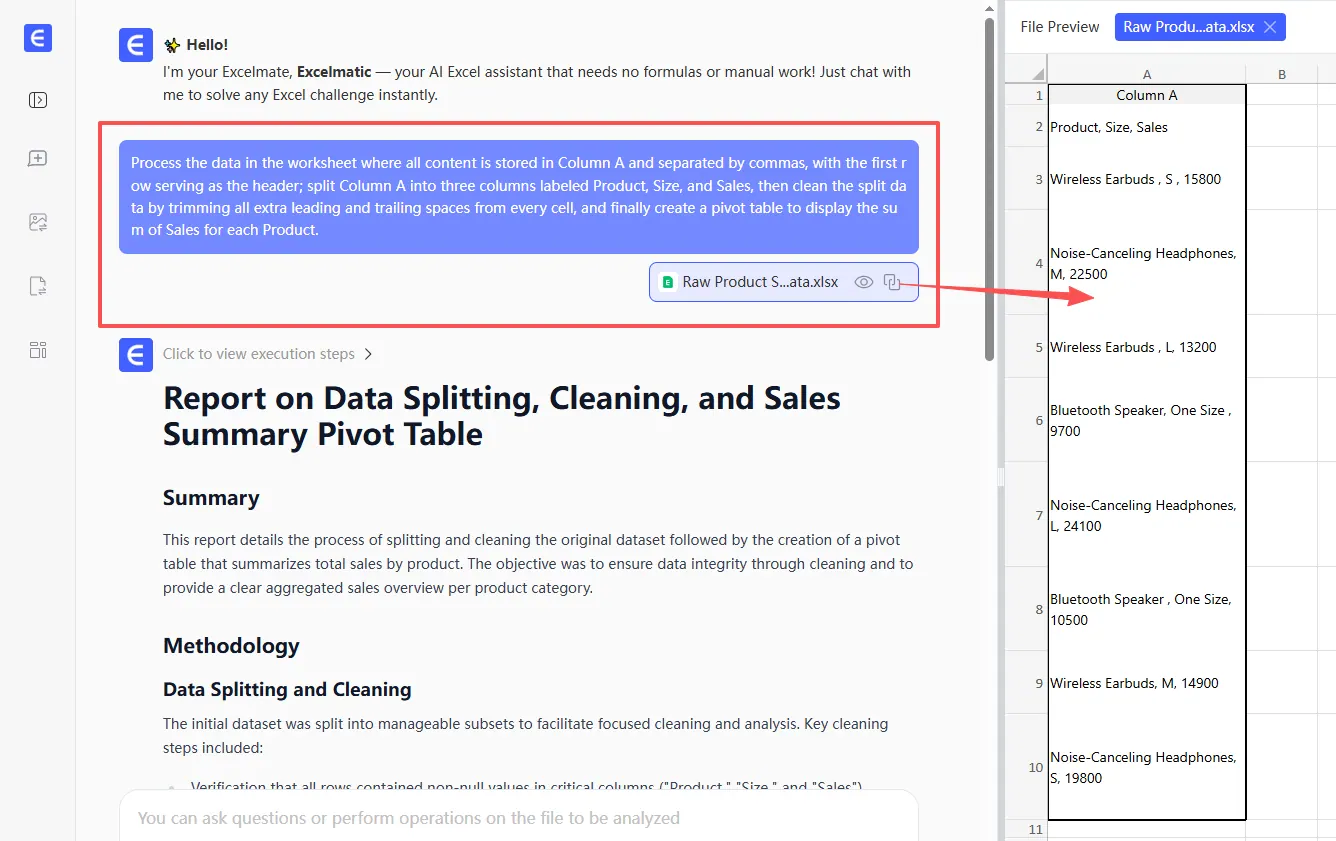The image size is (1336, 841).
Task: Open the image conversion tool icon
Action: click(38, 223)
